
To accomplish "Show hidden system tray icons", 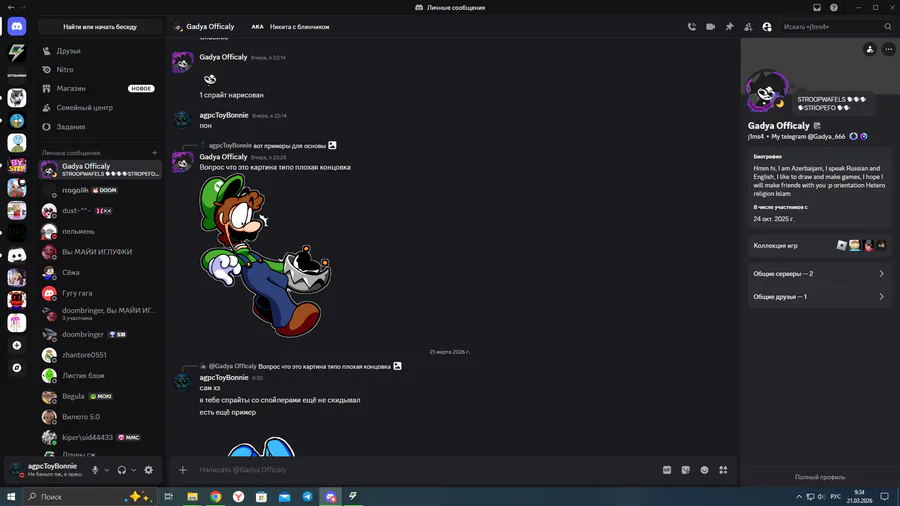I will click(798, 496).
